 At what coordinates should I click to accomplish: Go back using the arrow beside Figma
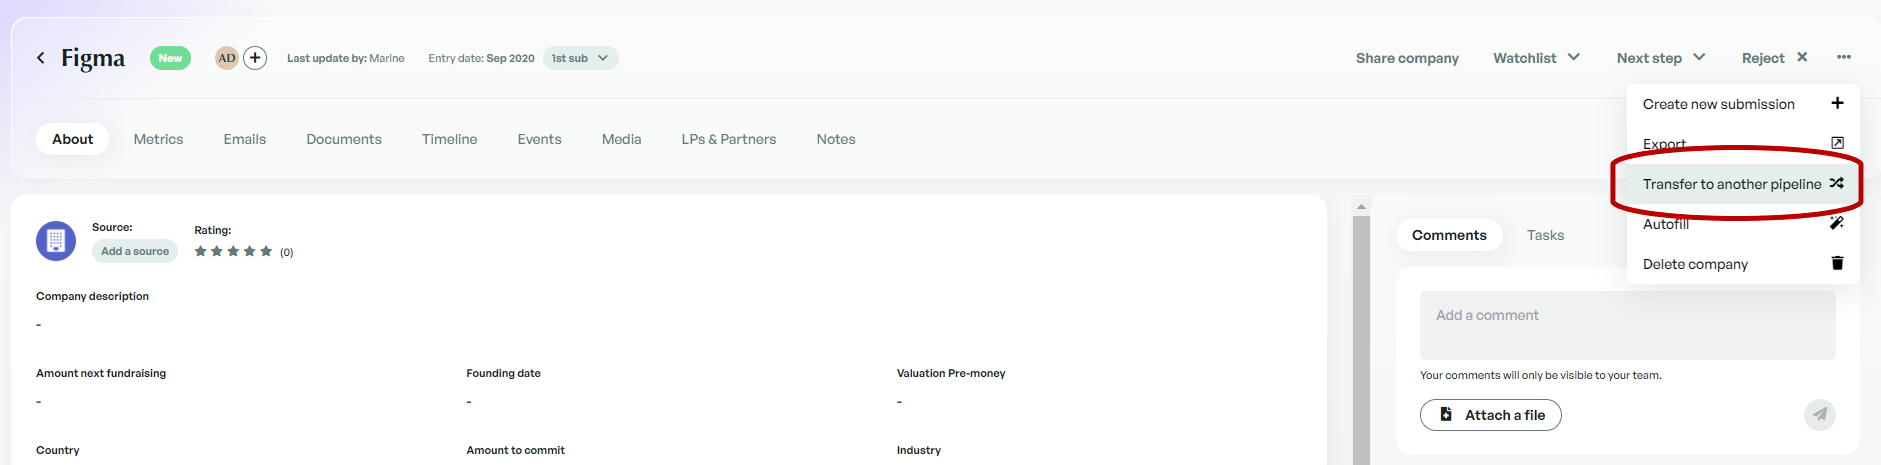41,58
